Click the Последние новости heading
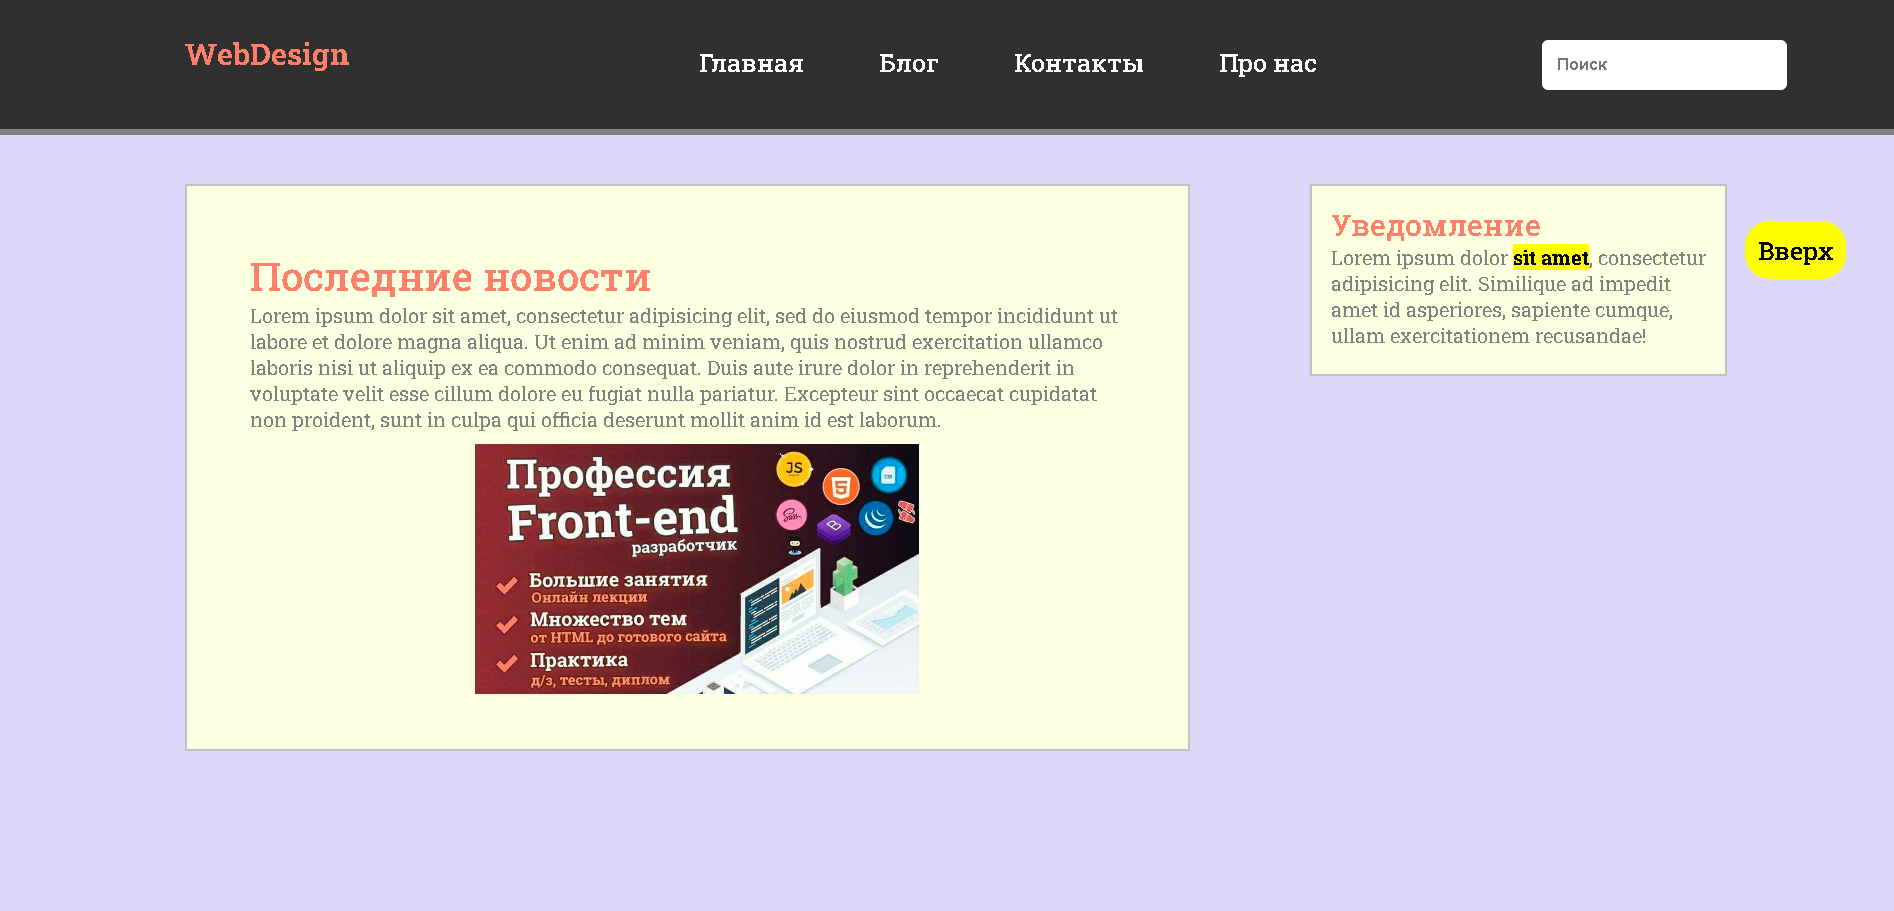The width and height of the screenshot is (1894, 911). (x=450, y=278)
